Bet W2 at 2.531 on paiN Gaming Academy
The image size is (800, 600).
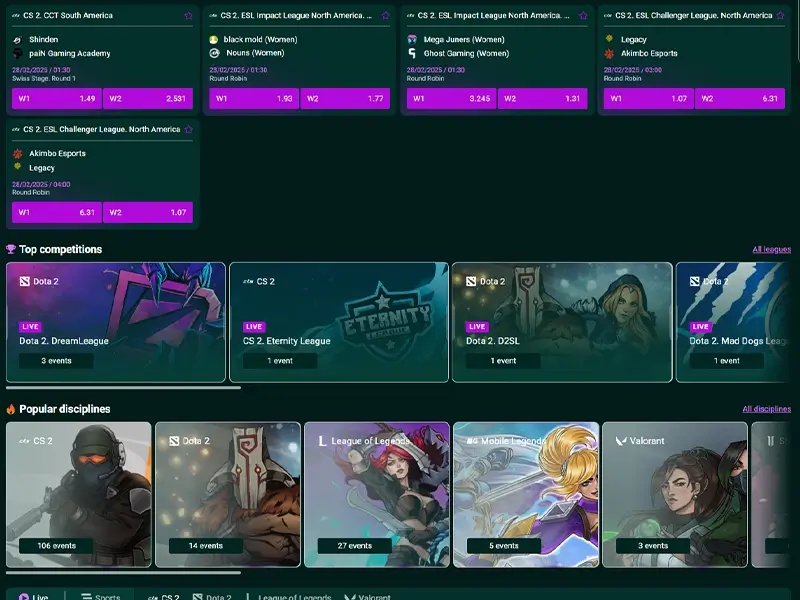click(148, 98)
